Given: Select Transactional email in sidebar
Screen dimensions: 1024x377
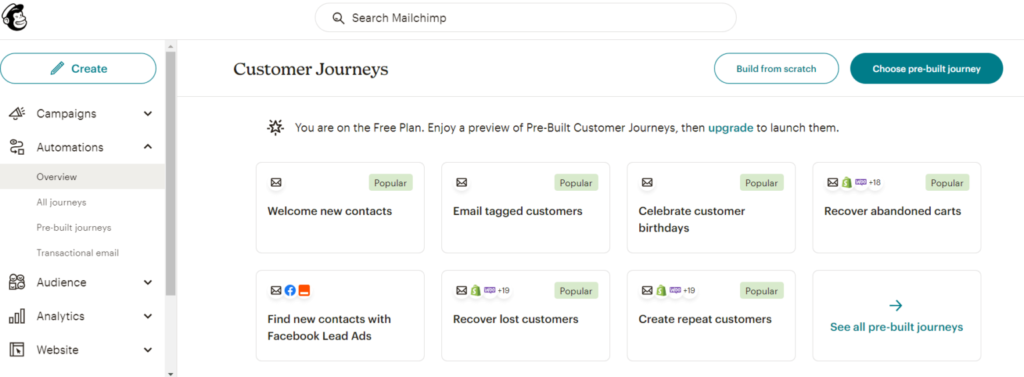Looking at the screenshot, I should point(78,253).
